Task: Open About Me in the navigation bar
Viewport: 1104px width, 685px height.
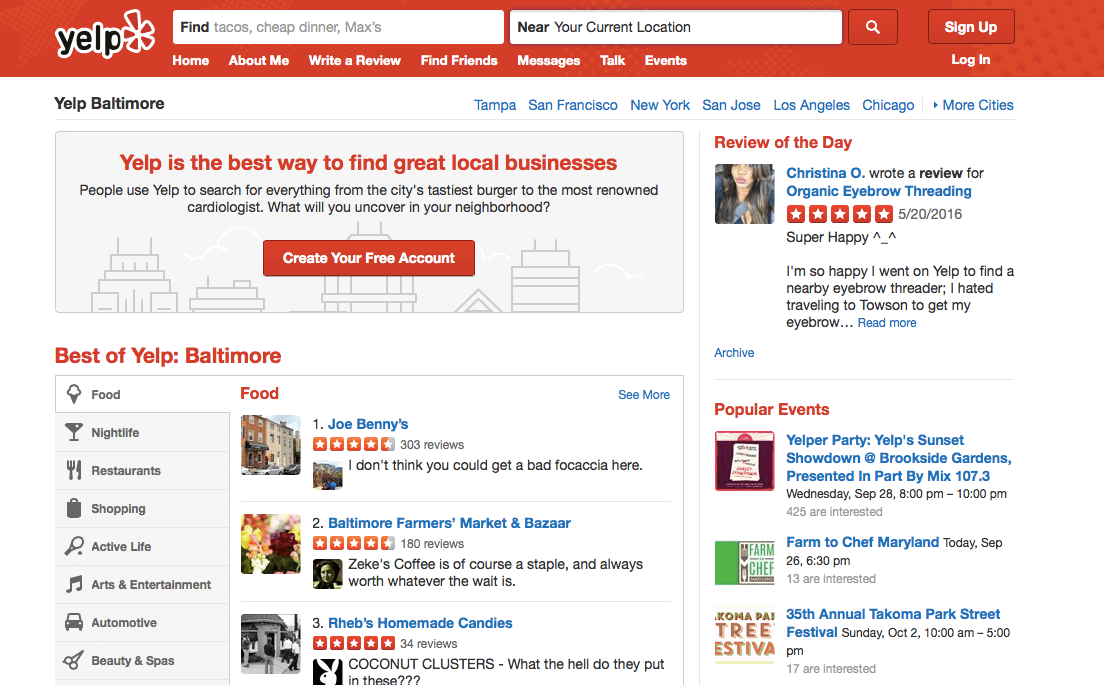Action: pyautogui.click(x=258, y=61)
